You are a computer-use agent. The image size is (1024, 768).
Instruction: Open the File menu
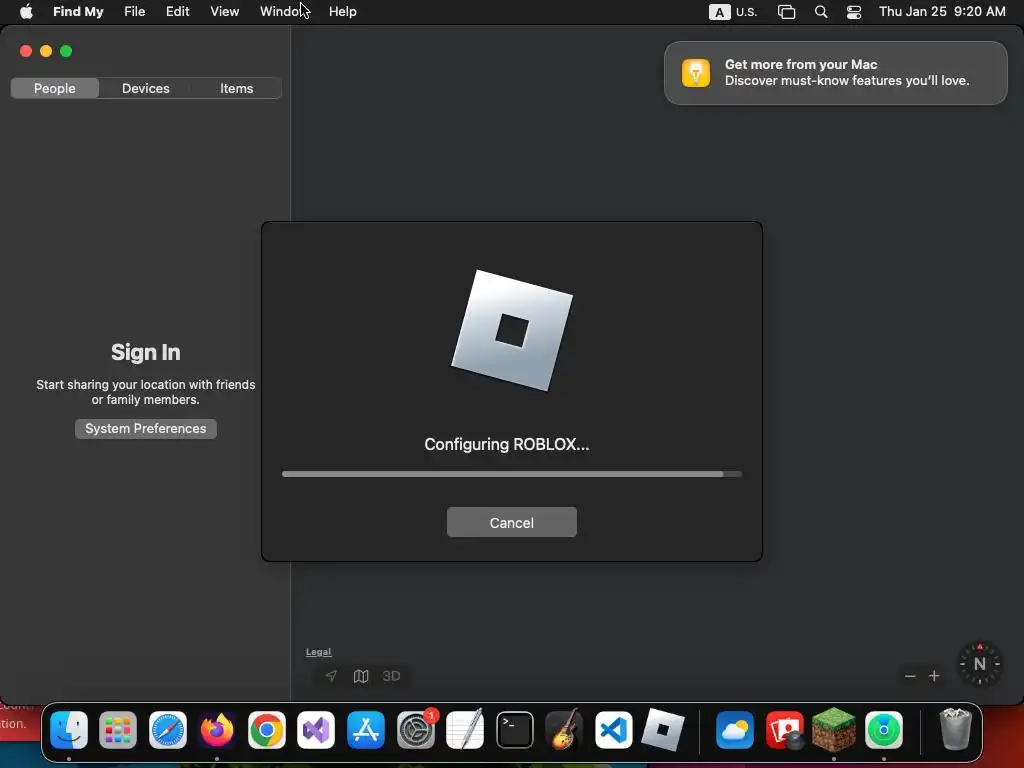pos(135,12)
